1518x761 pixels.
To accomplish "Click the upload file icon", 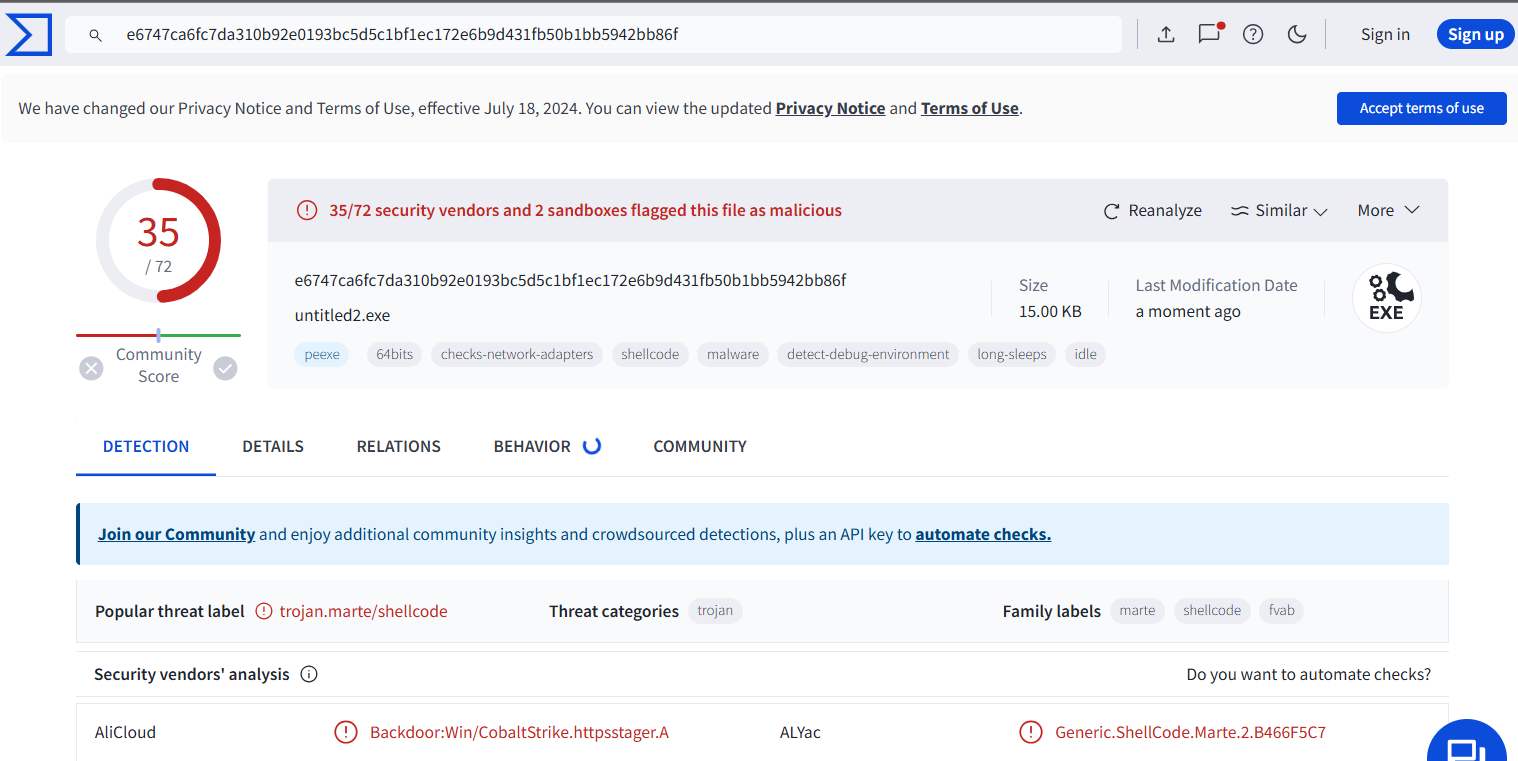I will [1166, 35].
